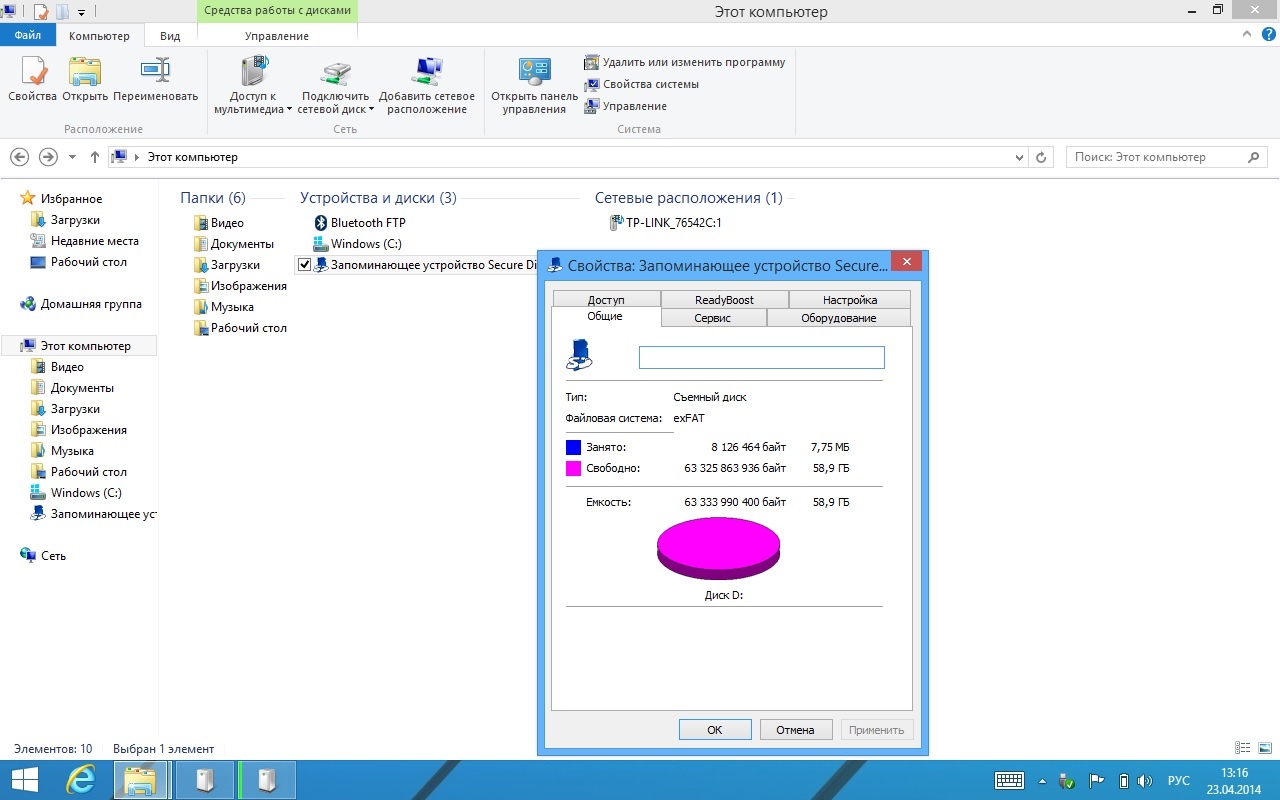
Task: Click the Отмена (Cancel) button
Action: (x=796, y=730)
